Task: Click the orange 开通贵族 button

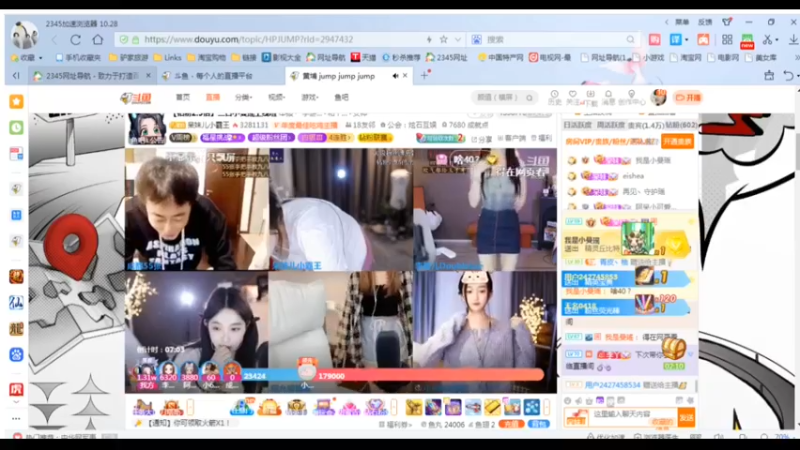Action: tap(678, 141)
